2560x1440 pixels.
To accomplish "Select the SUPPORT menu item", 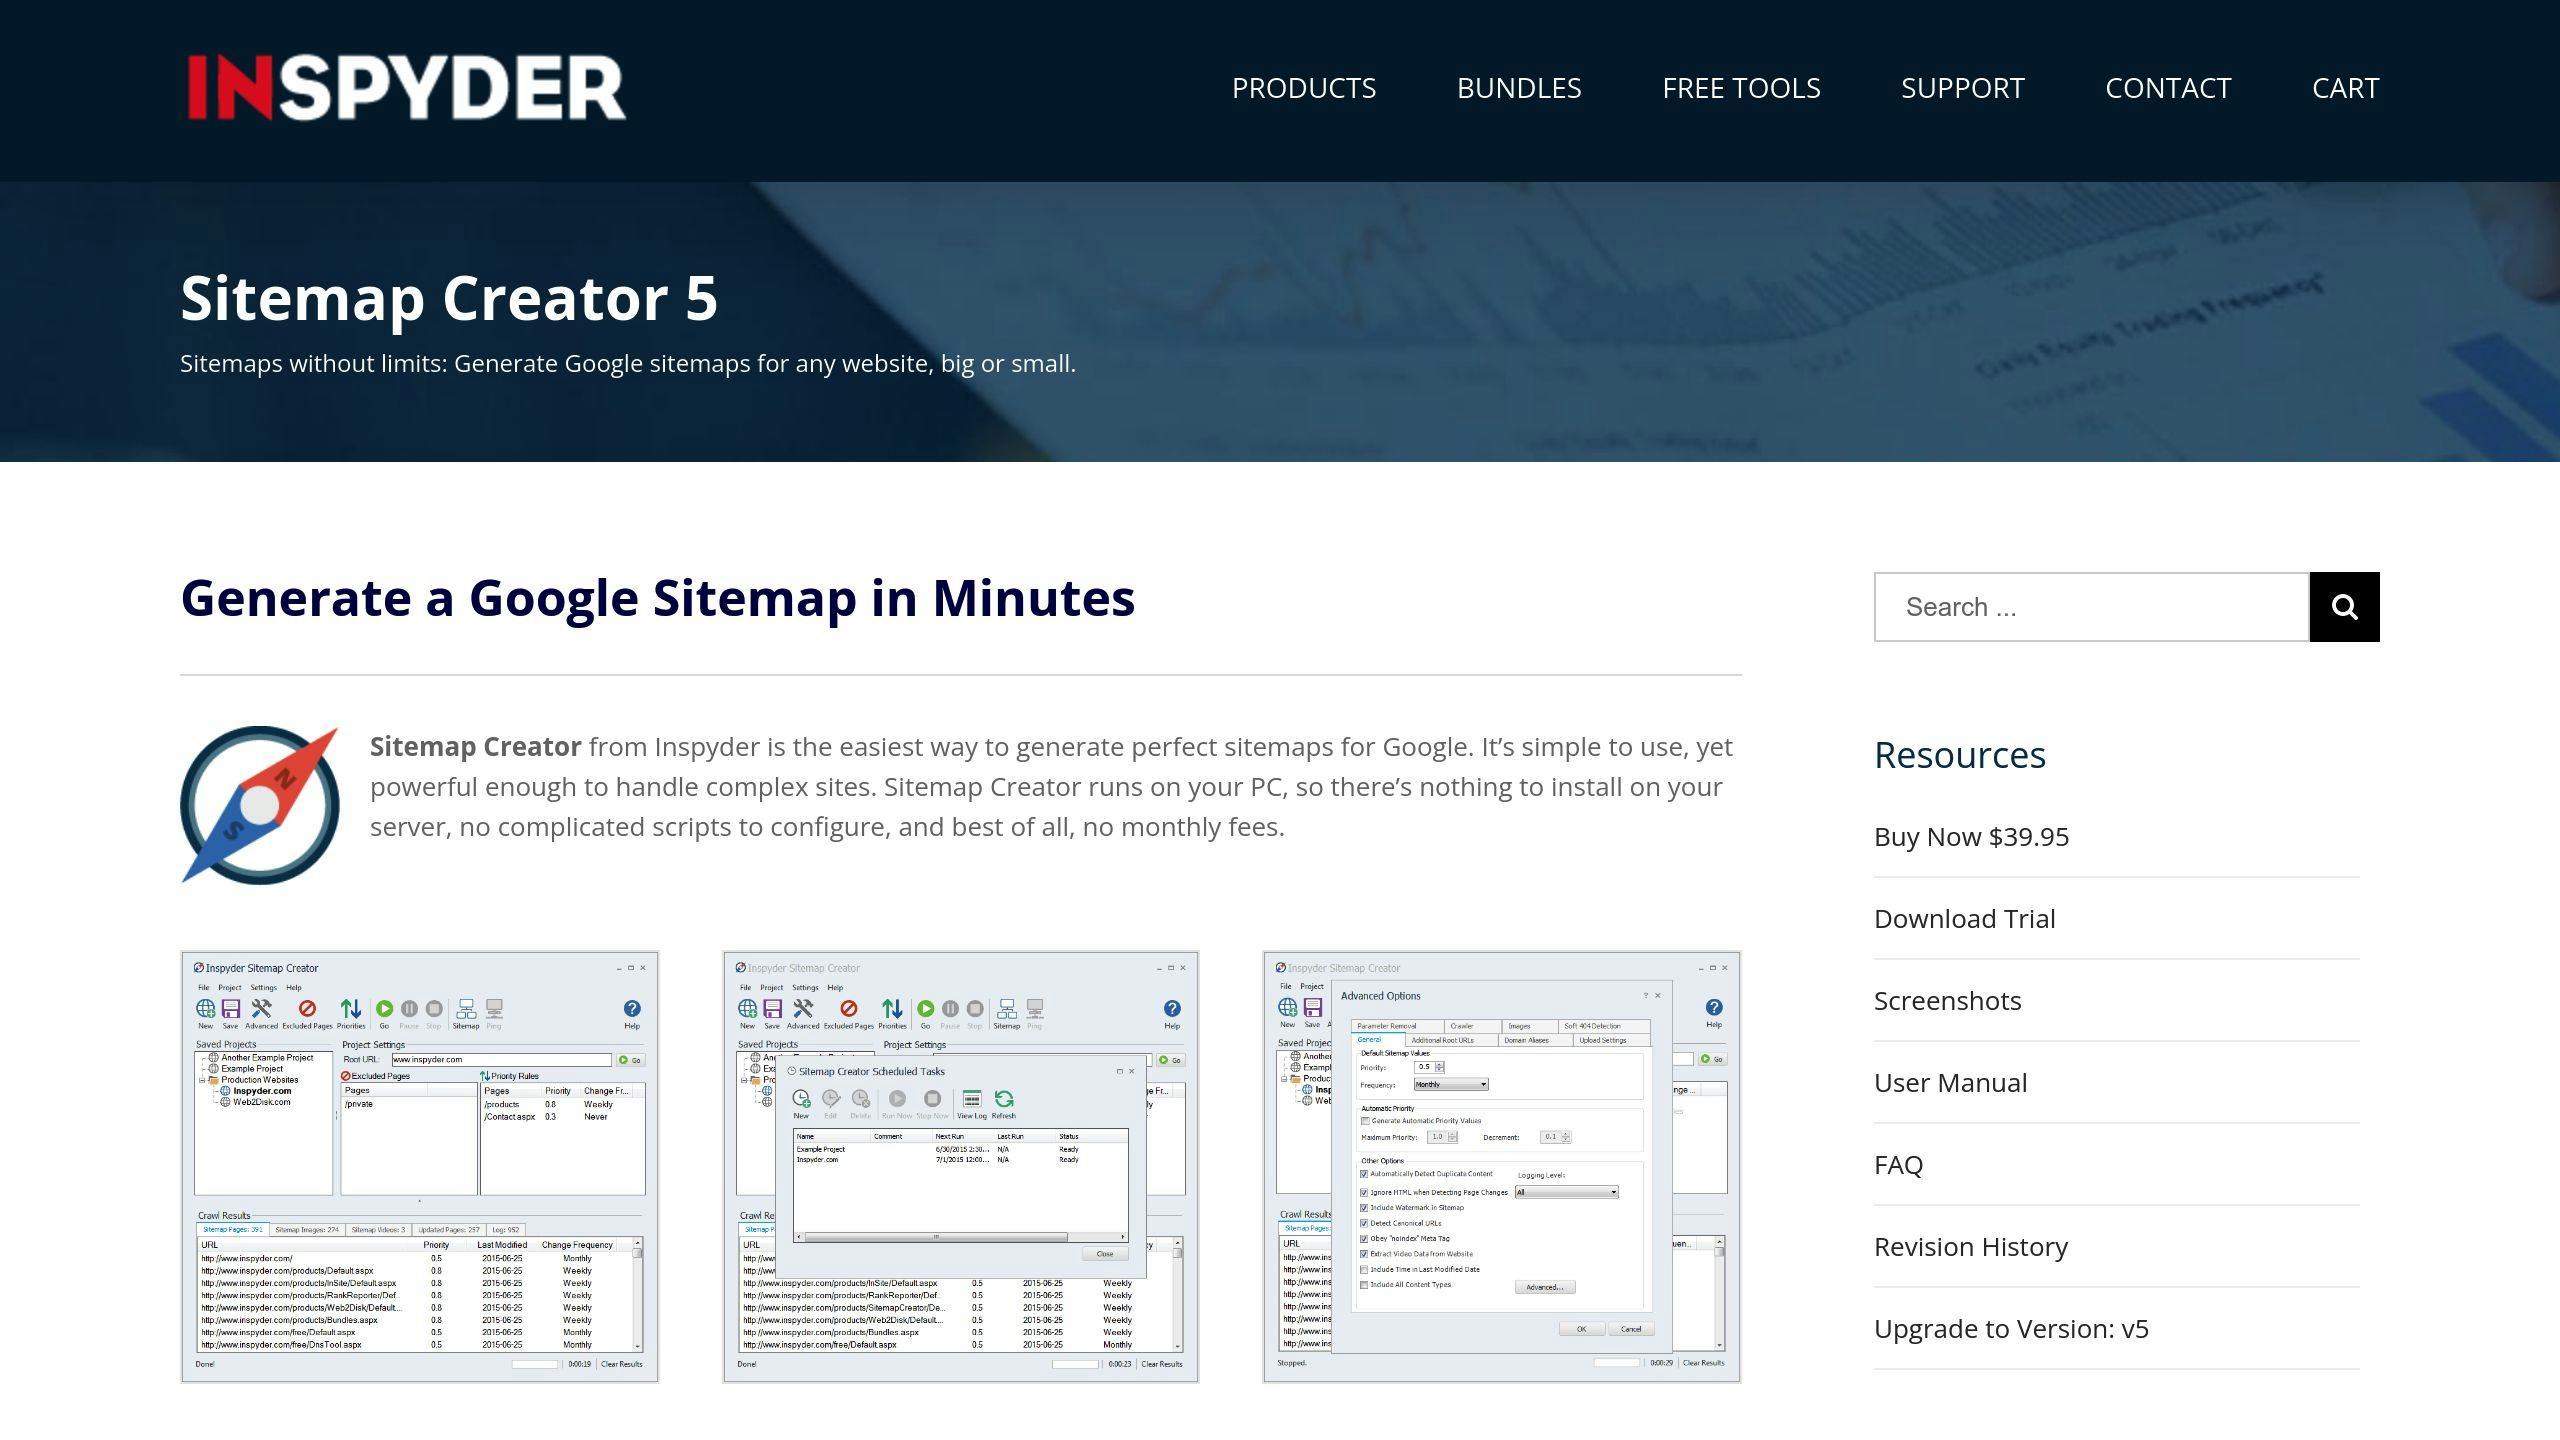I will (x=1962, y=86).
